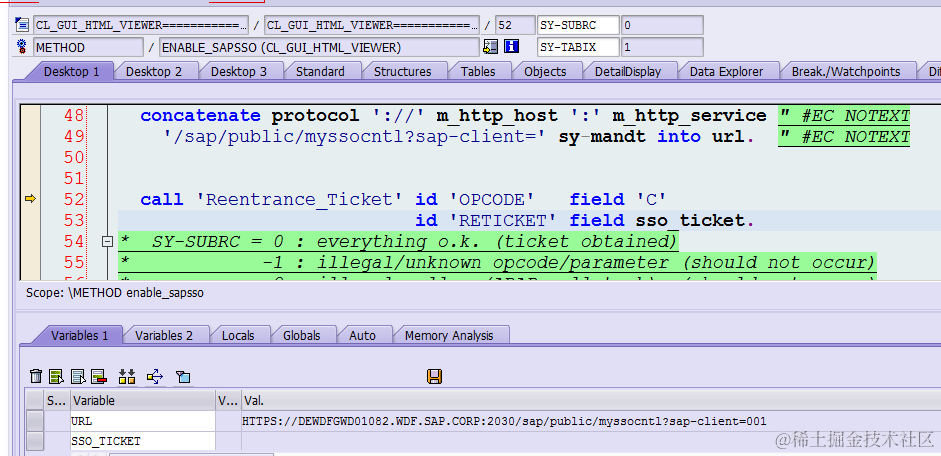The image size is (941, 456).
Task: Click the icon with yellow squares and down arrows
Action: (127, 376)
